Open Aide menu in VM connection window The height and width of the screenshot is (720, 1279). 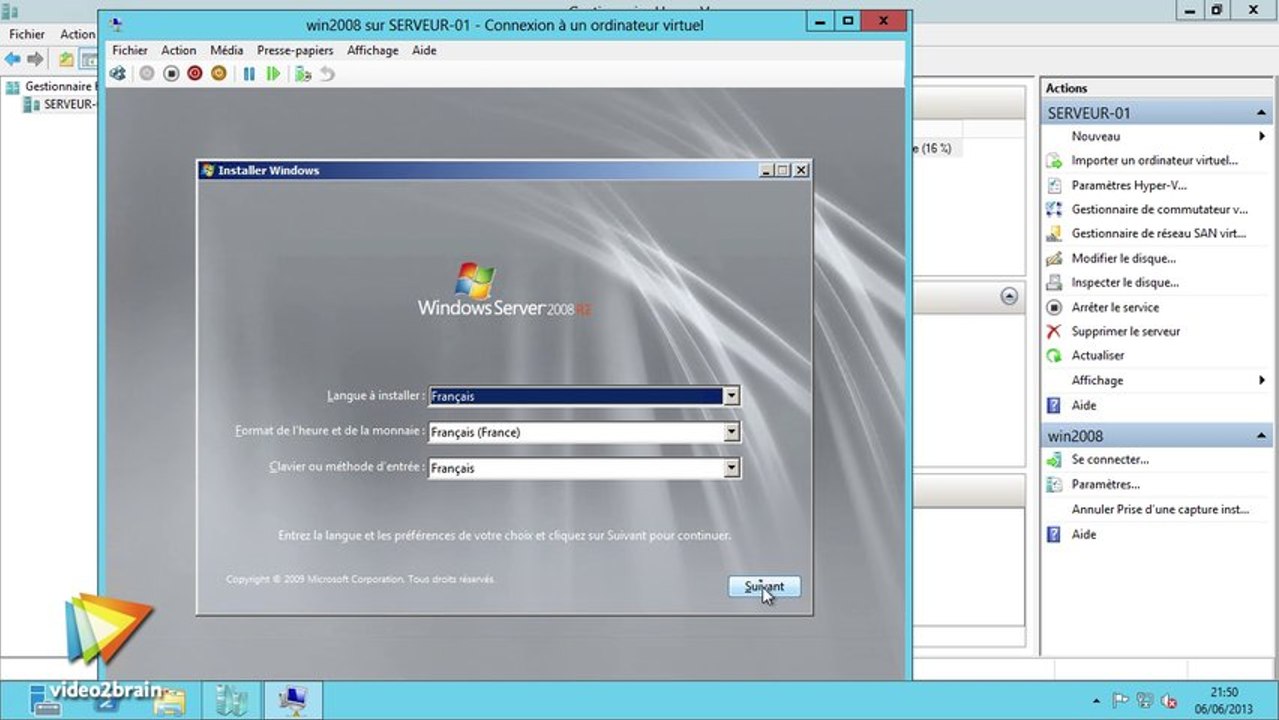(x=424, y=50)
